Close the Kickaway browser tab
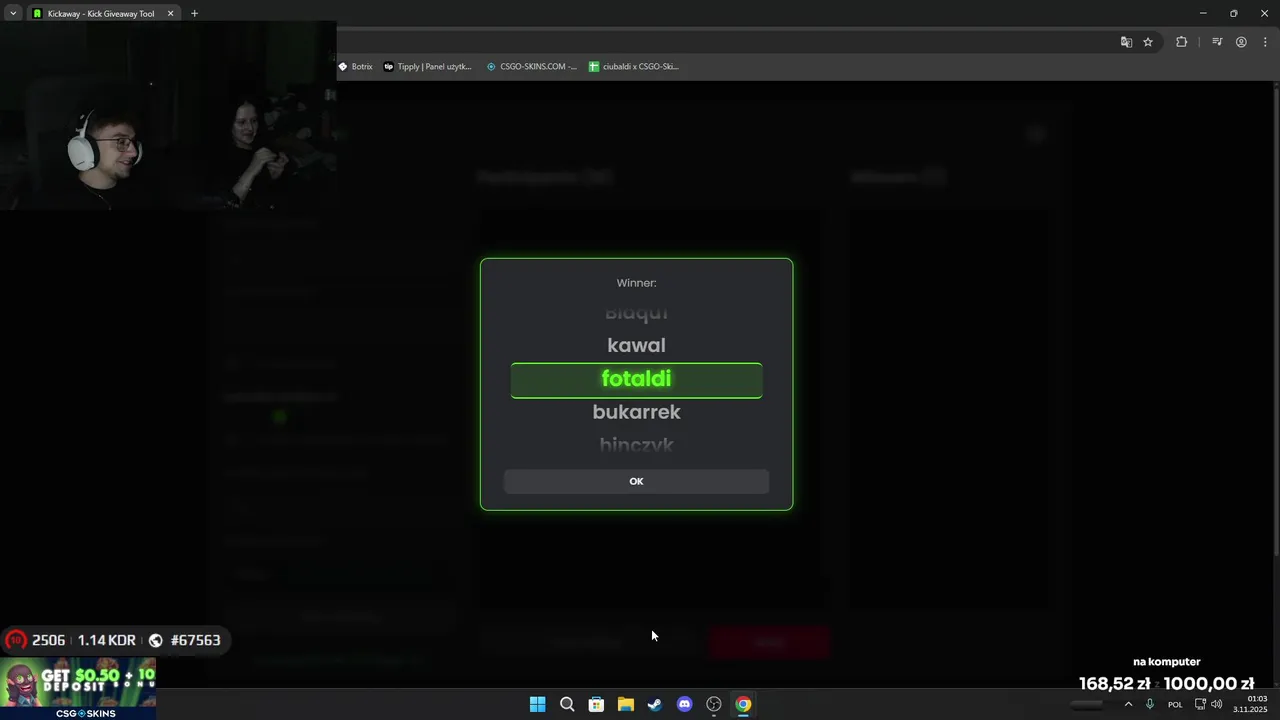Image resolution: width=1280 pixels, height=720 pixels. click(170, 14)
